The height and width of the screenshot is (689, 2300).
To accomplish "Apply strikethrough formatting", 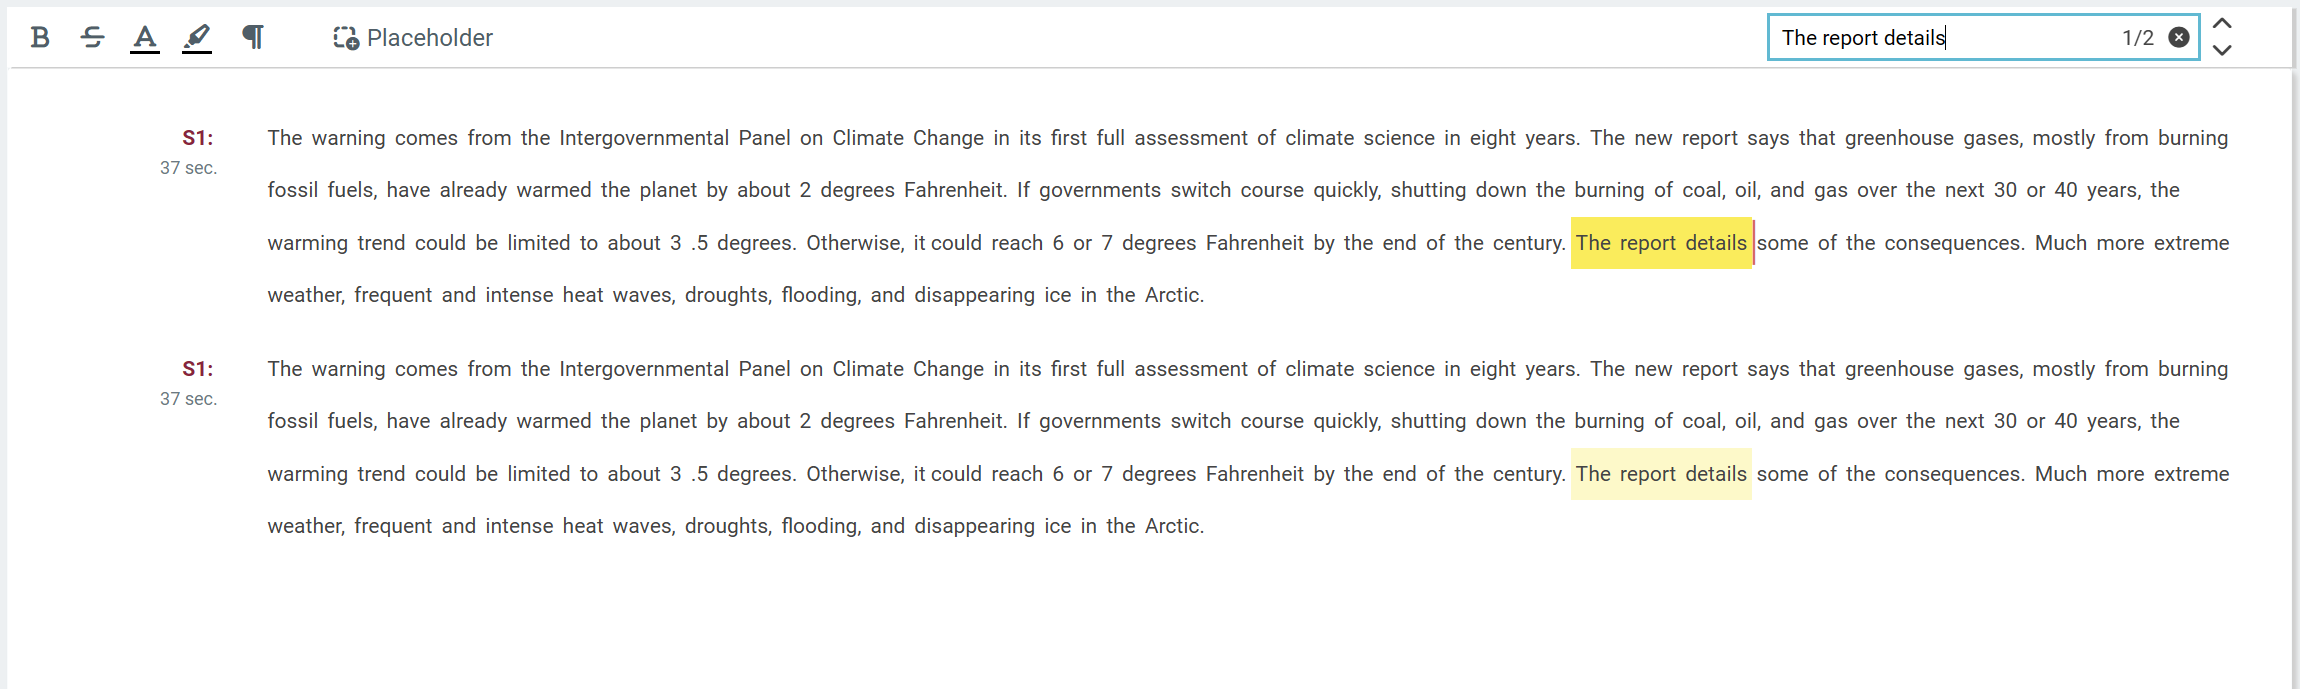I will click(93, 38).
